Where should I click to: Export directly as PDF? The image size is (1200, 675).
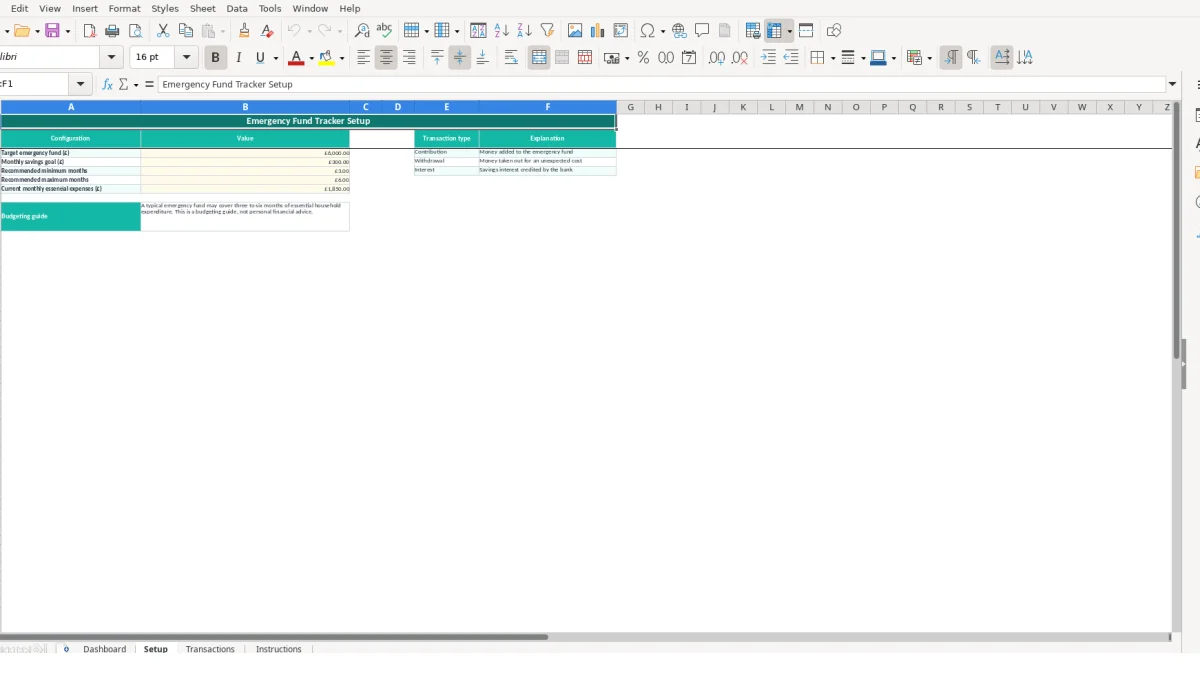click(90, 31)
